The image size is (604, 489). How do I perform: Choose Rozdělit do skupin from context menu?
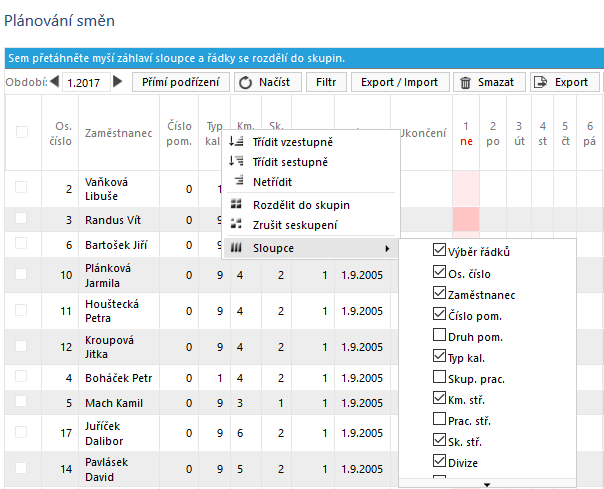[x=301, y=205]
